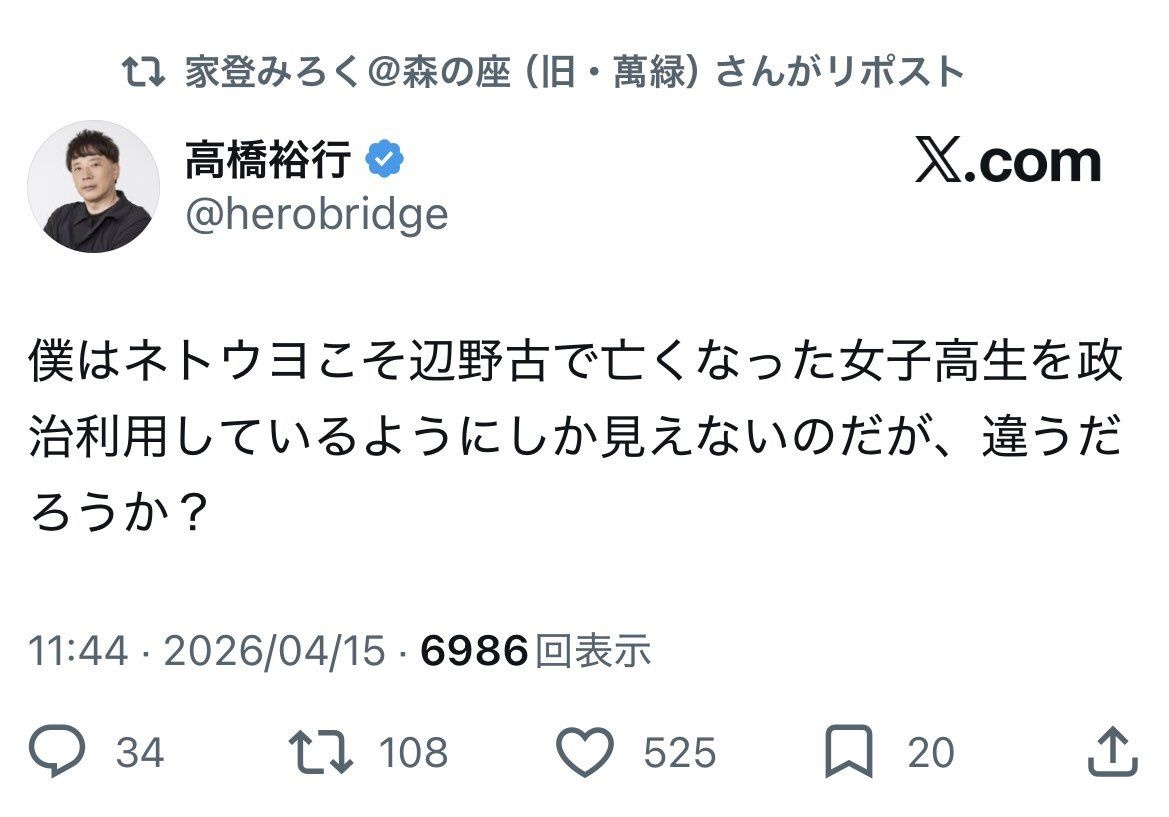The height and width of the screenshot is (817, 1169).
Task: Click the bookmark count 20
Action: pyautogui.click(x=931, y=753)
